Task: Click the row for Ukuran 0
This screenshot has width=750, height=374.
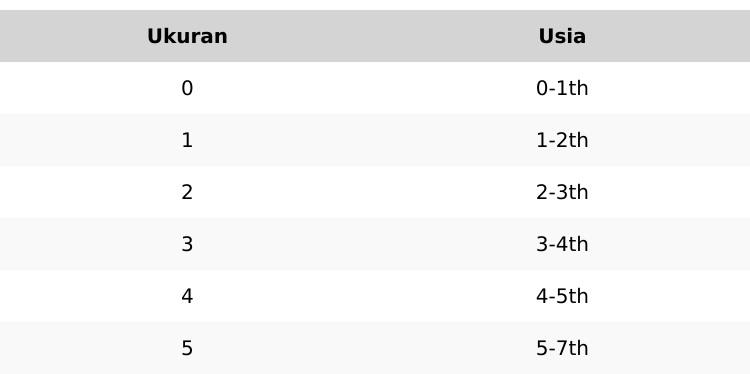Action: coord(375,88)
